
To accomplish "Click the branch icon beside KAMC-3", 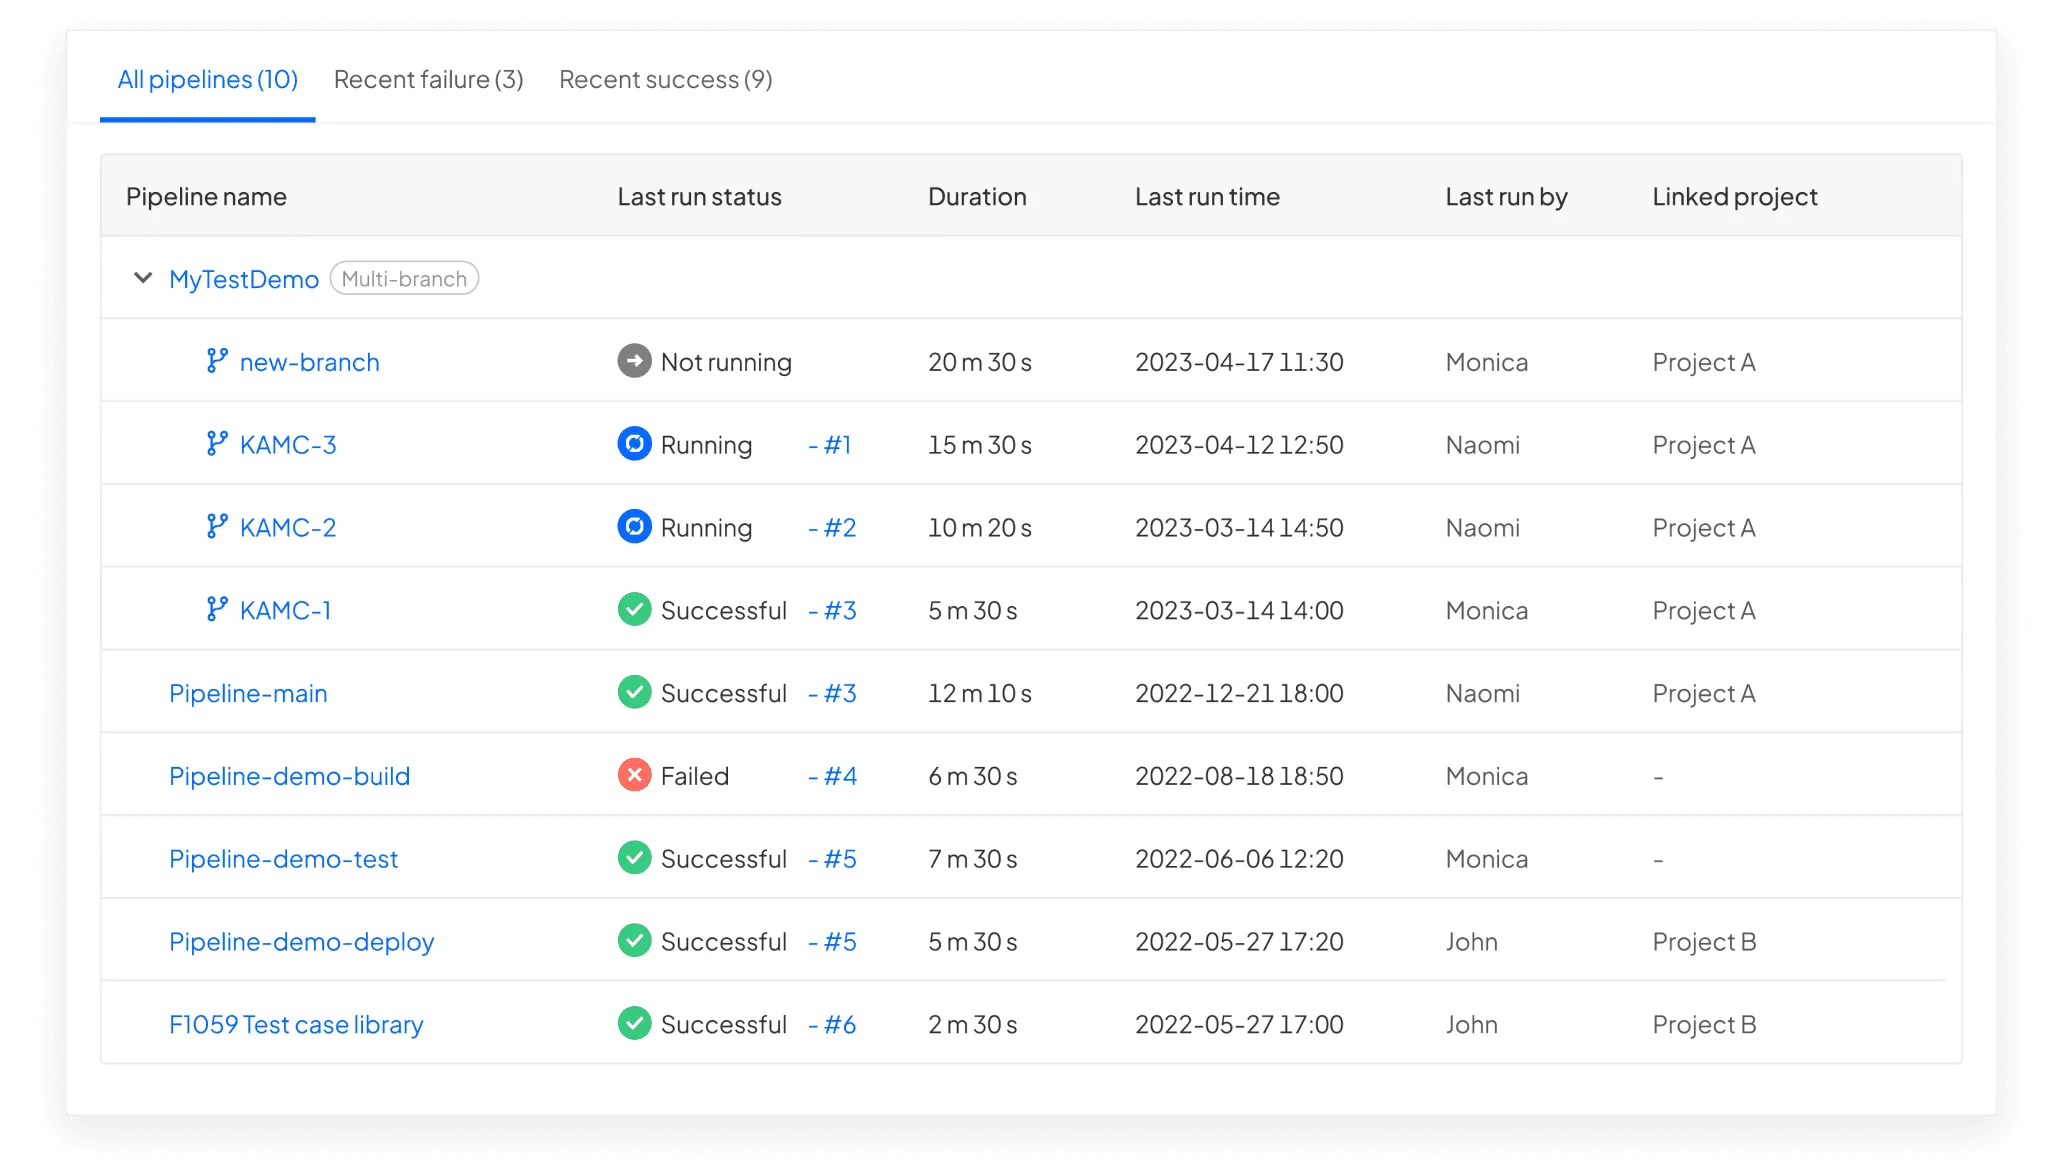I will [x=216, y=444].
